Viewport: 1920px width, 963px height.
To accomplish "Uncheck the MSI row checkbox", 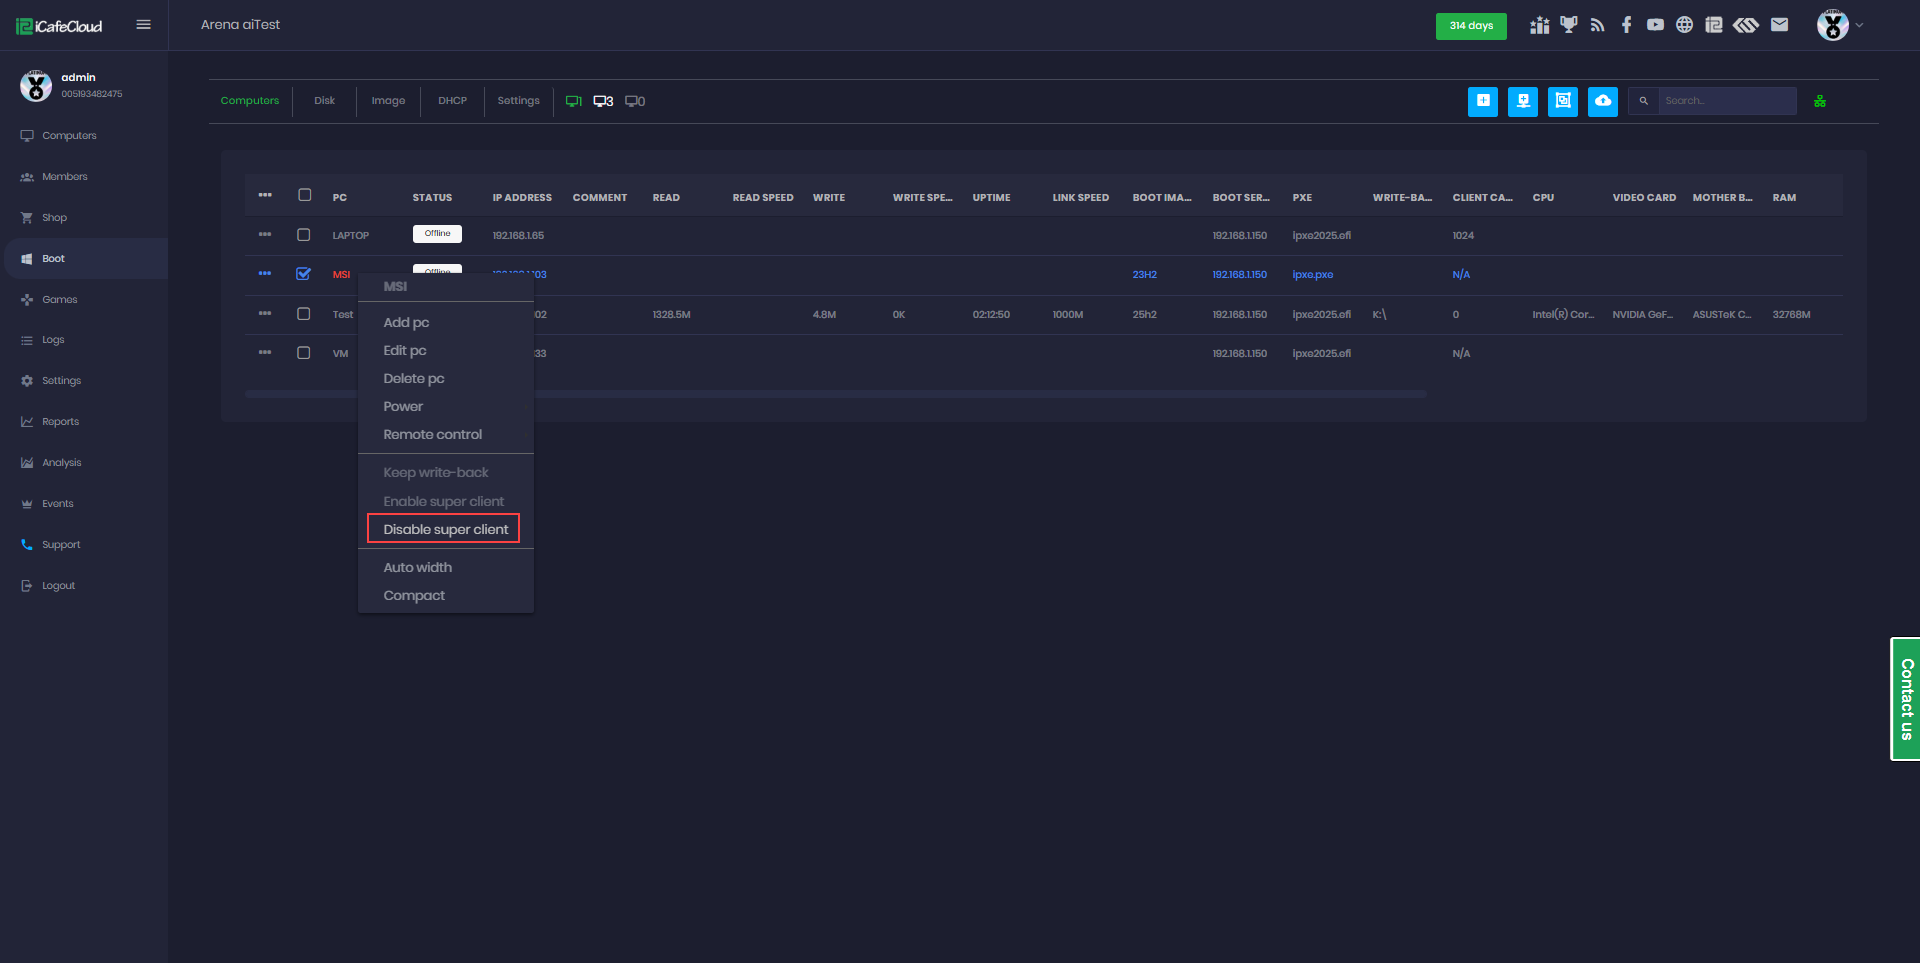I will 304,274.
